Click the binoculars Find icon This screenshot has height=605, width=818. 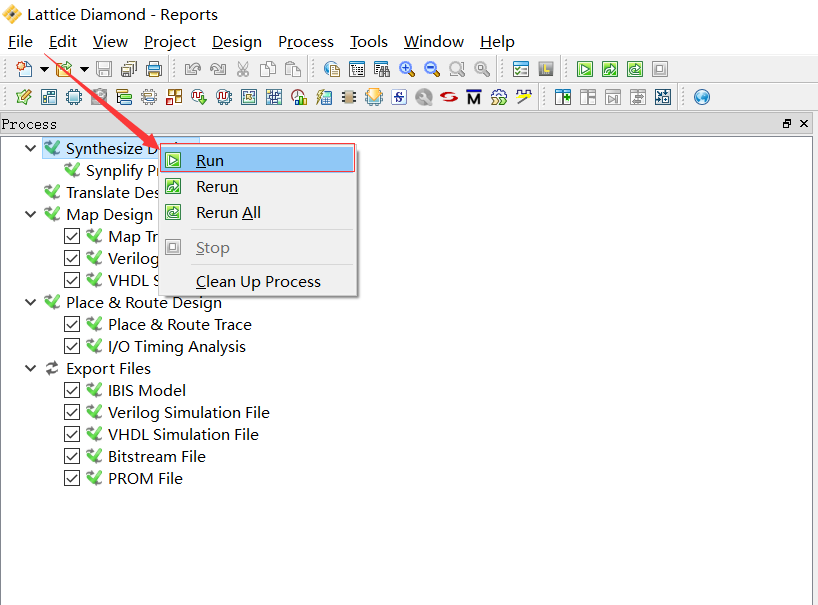coord(382,69)
